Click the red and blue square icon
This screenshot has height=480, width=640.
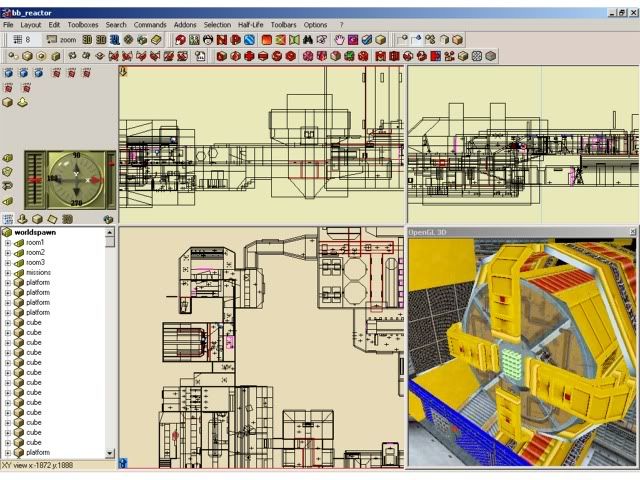pyautogui.click(x=436, y=56)
